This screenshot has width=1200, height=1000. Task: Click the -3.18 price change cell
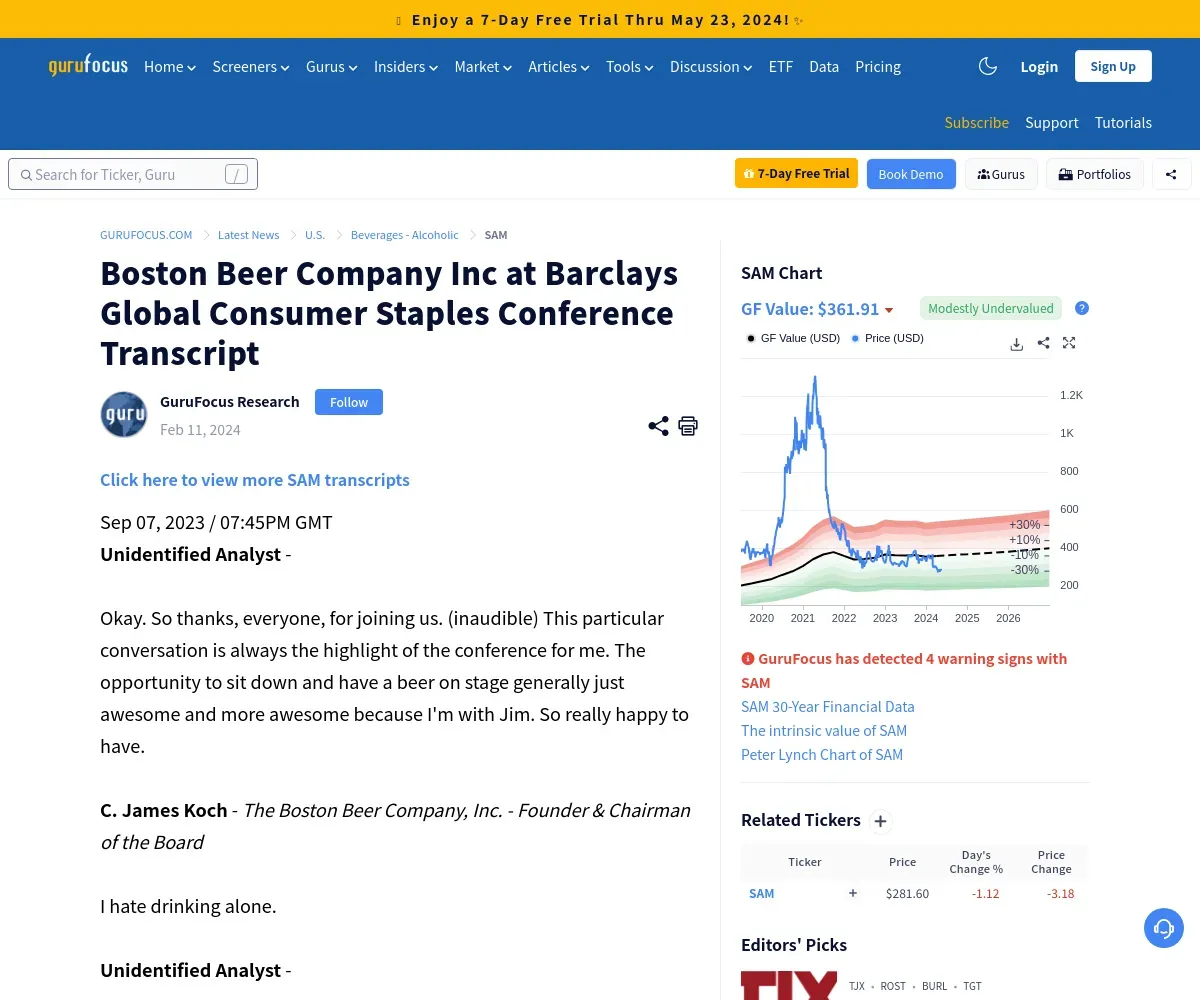1060,893
